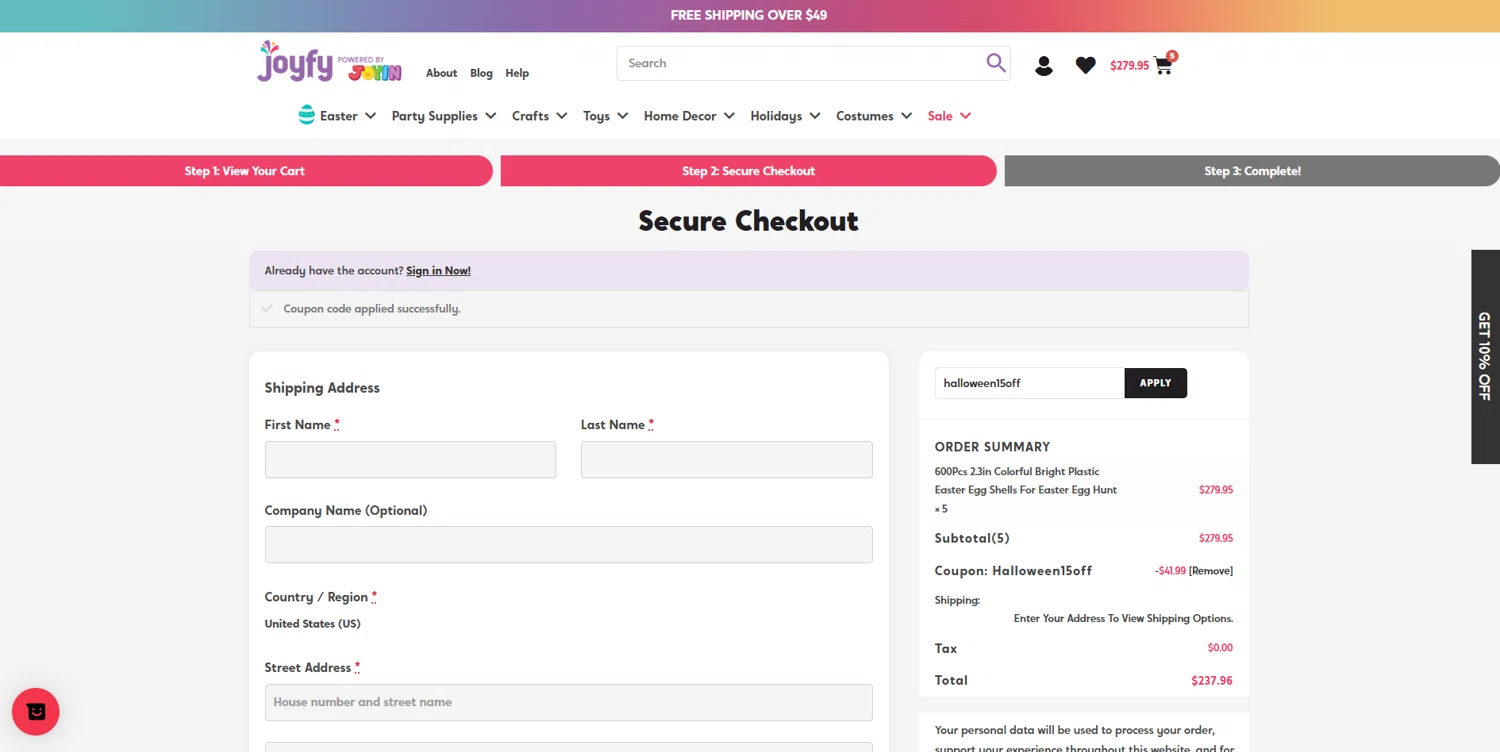
Task: Click the Tax value $0.00
Action: click(x=1220, y=648)
